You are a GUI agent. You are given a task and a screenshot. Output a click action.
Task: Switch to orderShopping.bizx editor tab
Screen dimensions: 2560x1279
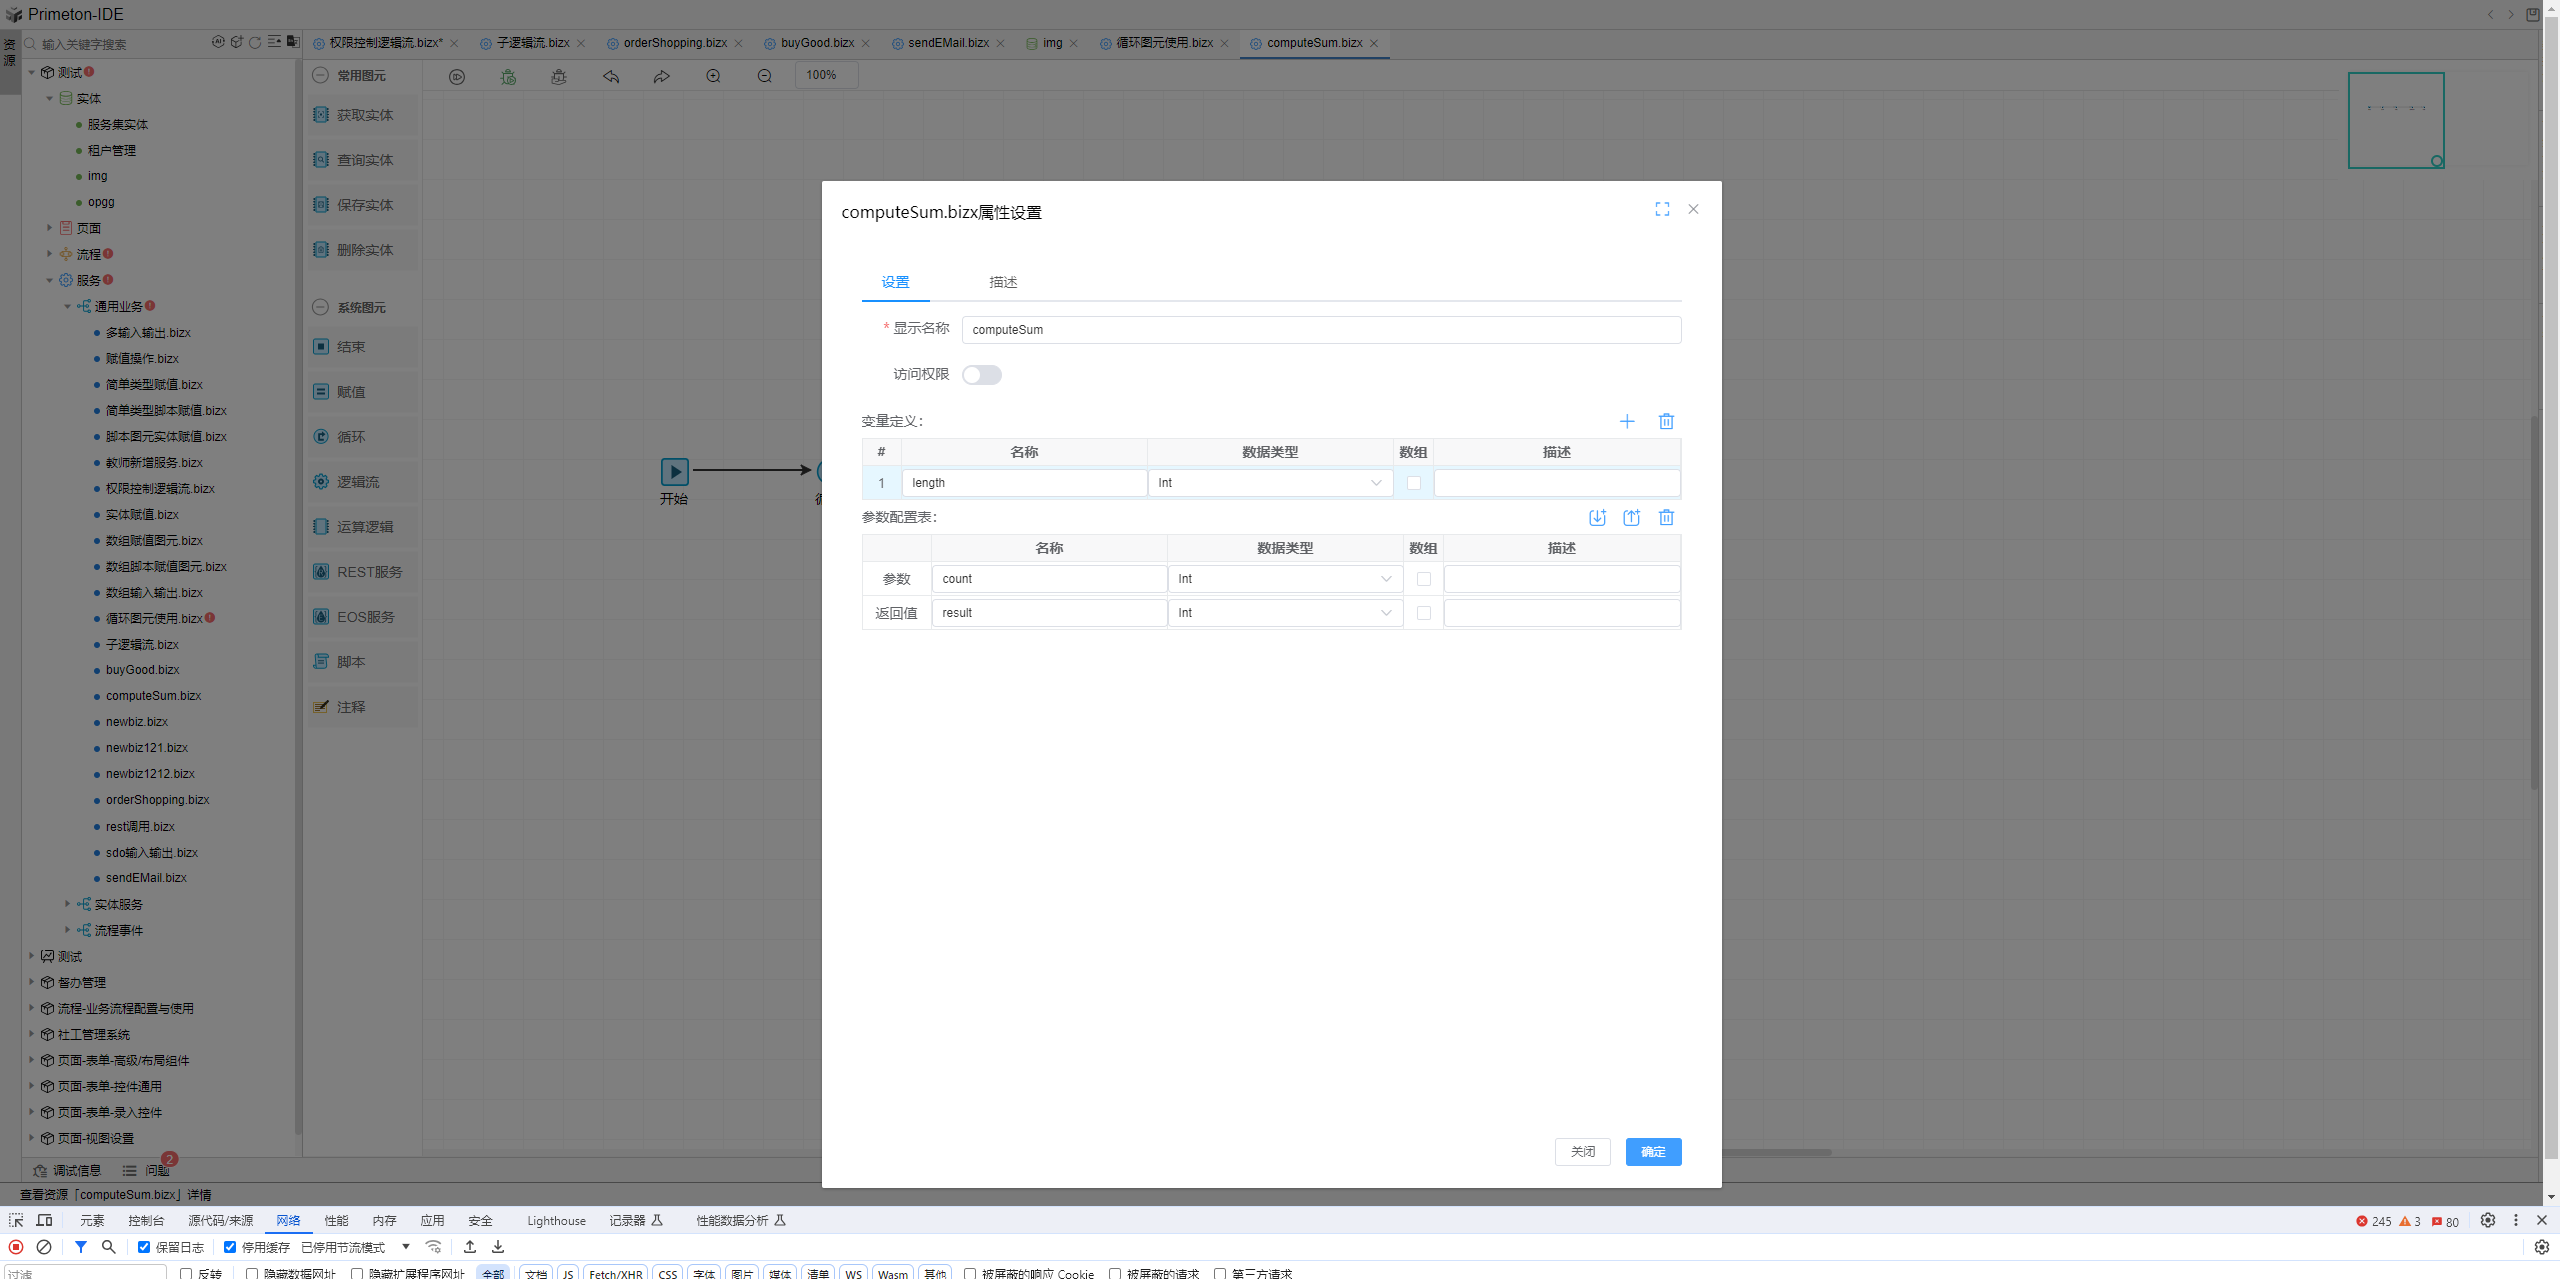[675, 43]
